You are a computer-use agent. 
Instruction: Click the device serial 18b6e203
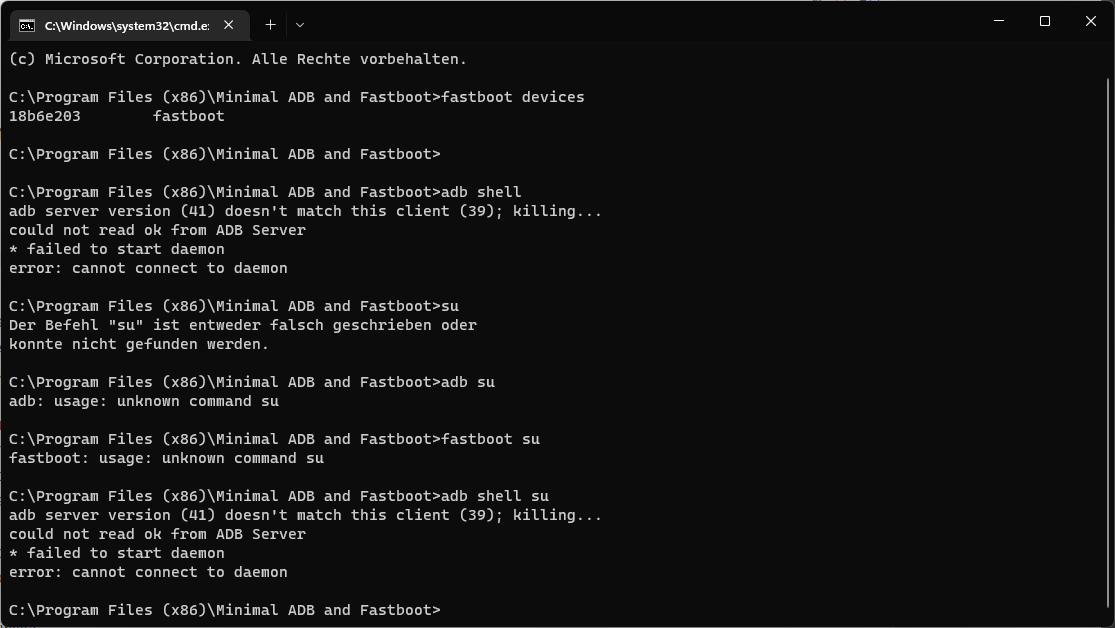click(45, 116)
